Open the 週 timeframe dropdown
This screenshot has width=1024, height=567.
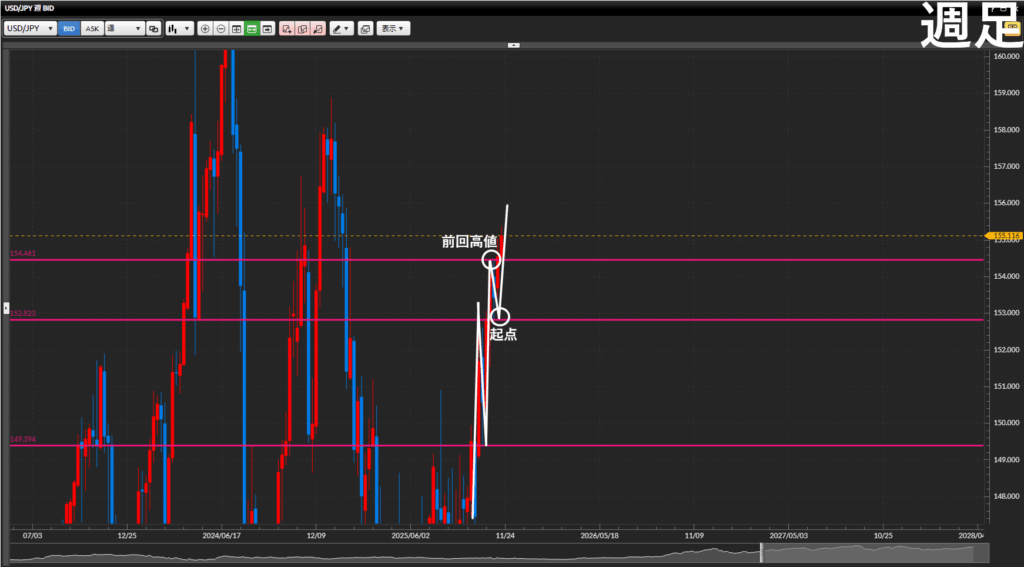pyautogui.click(x=123, y=29)
